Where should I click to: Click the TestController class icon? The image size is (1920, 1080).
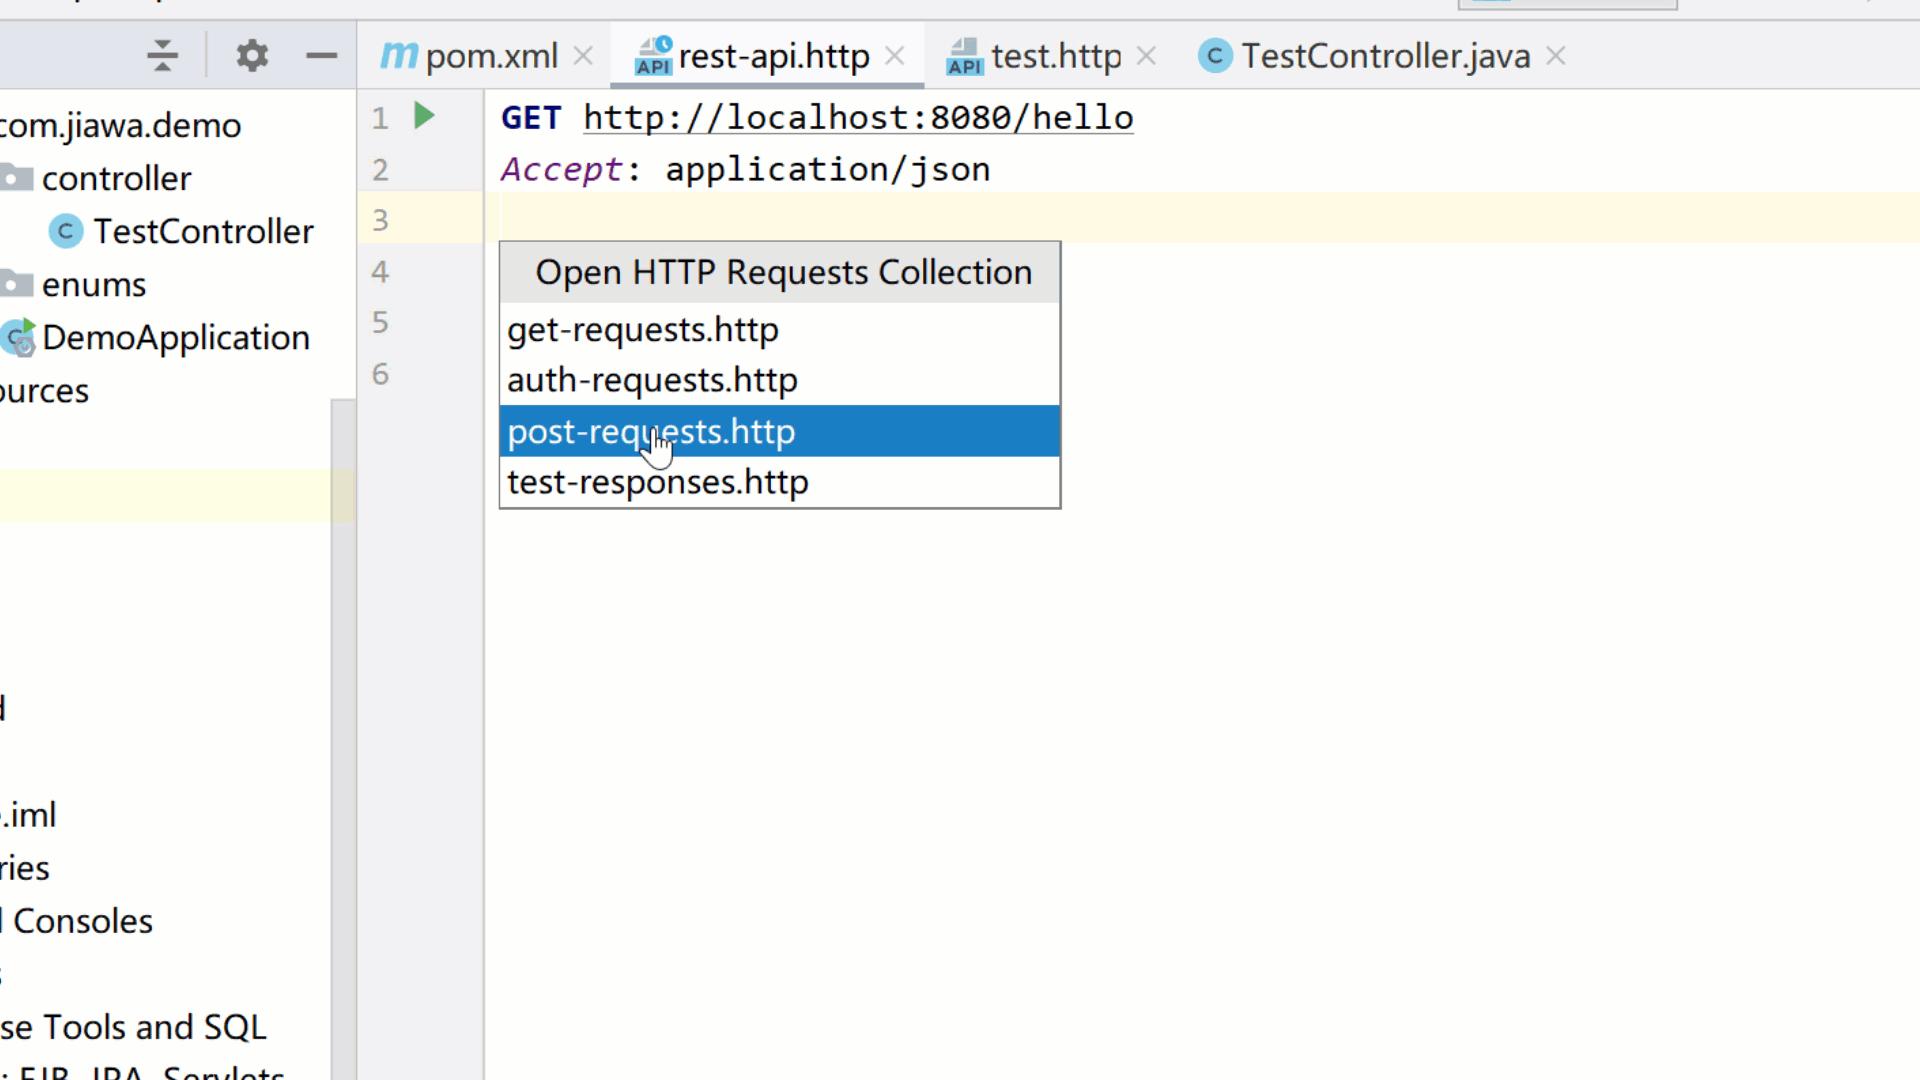[x=64, y=231]
